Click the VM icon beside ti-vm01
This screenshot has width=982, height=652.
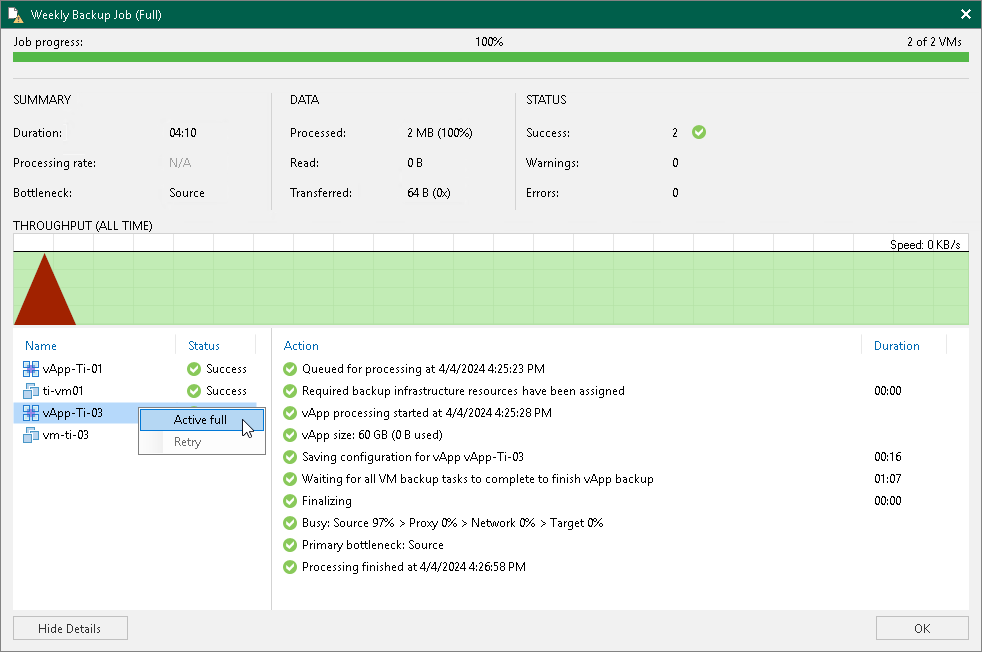tap(31, 390)
